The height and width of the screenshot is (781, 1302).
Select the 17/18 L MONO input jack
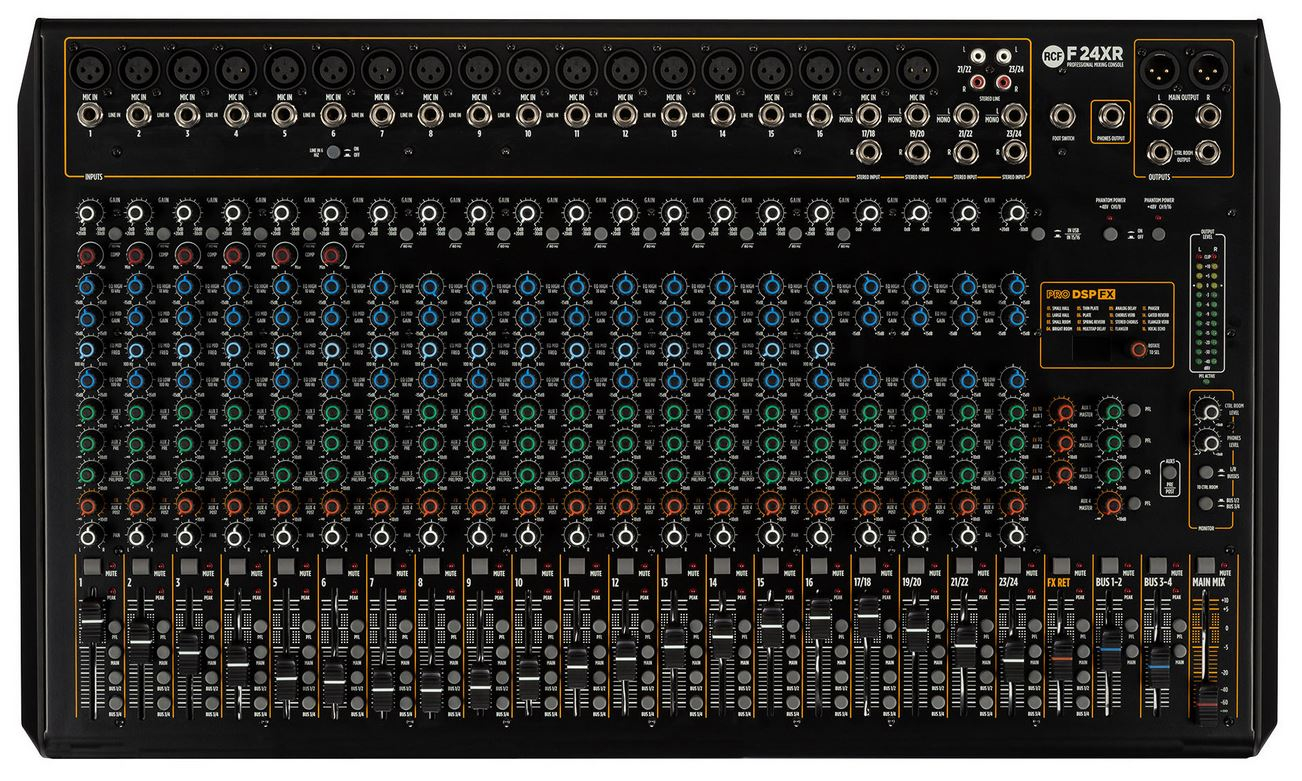pyautogui.click(x=868, y=115)
